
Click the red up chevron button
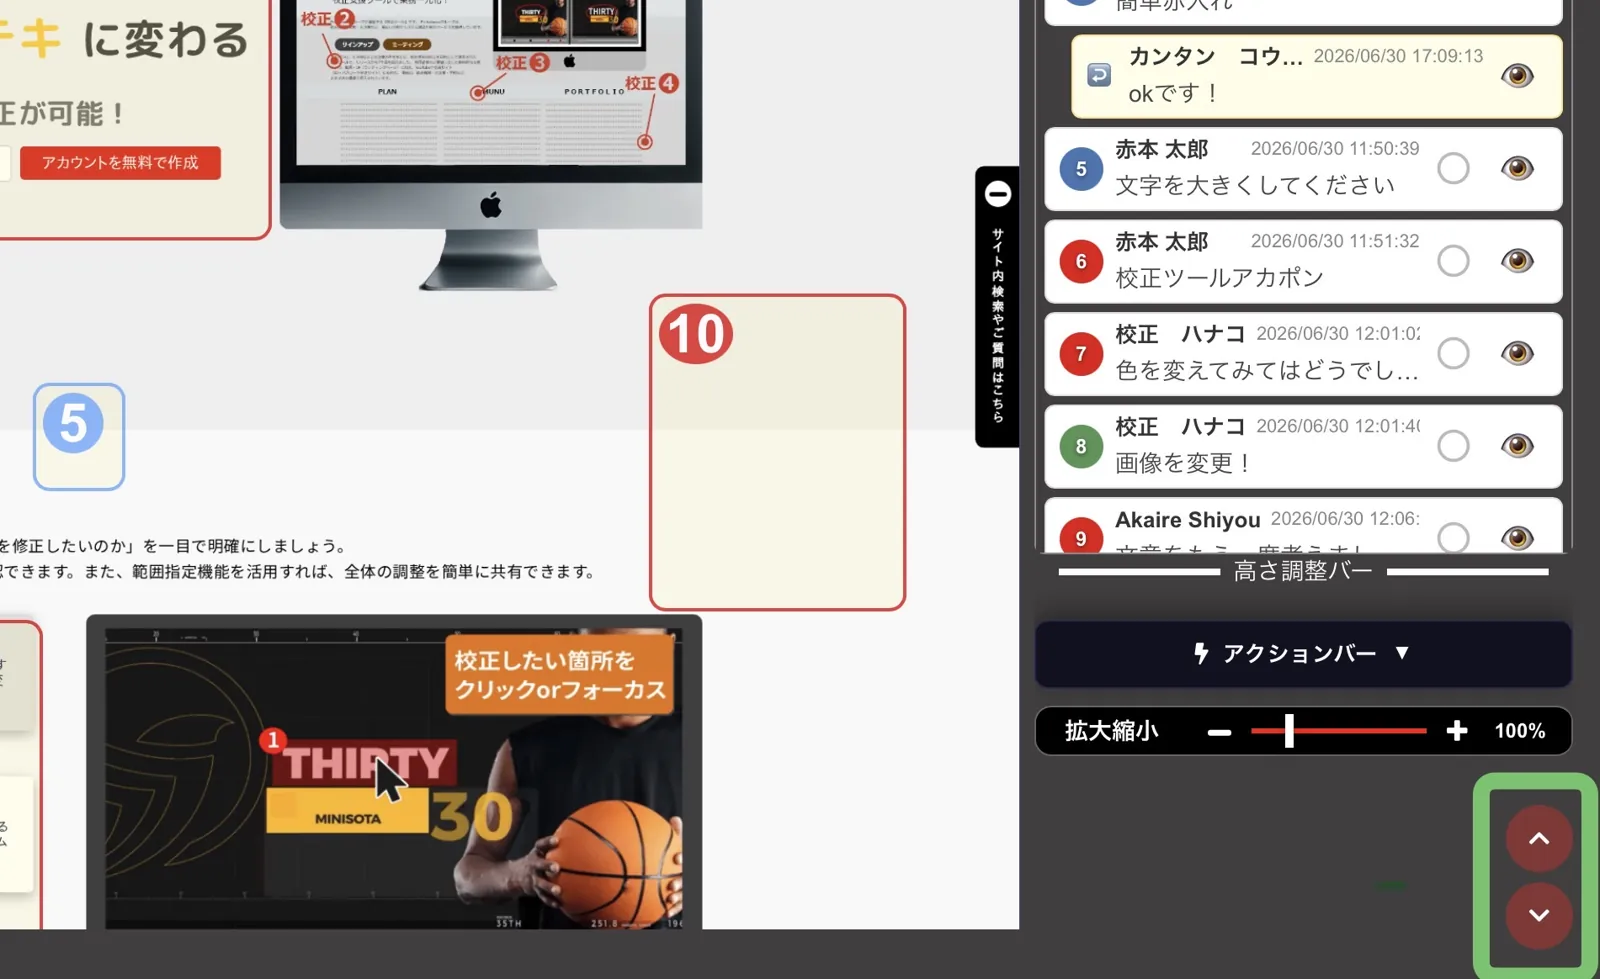[x=1539, y=839]
